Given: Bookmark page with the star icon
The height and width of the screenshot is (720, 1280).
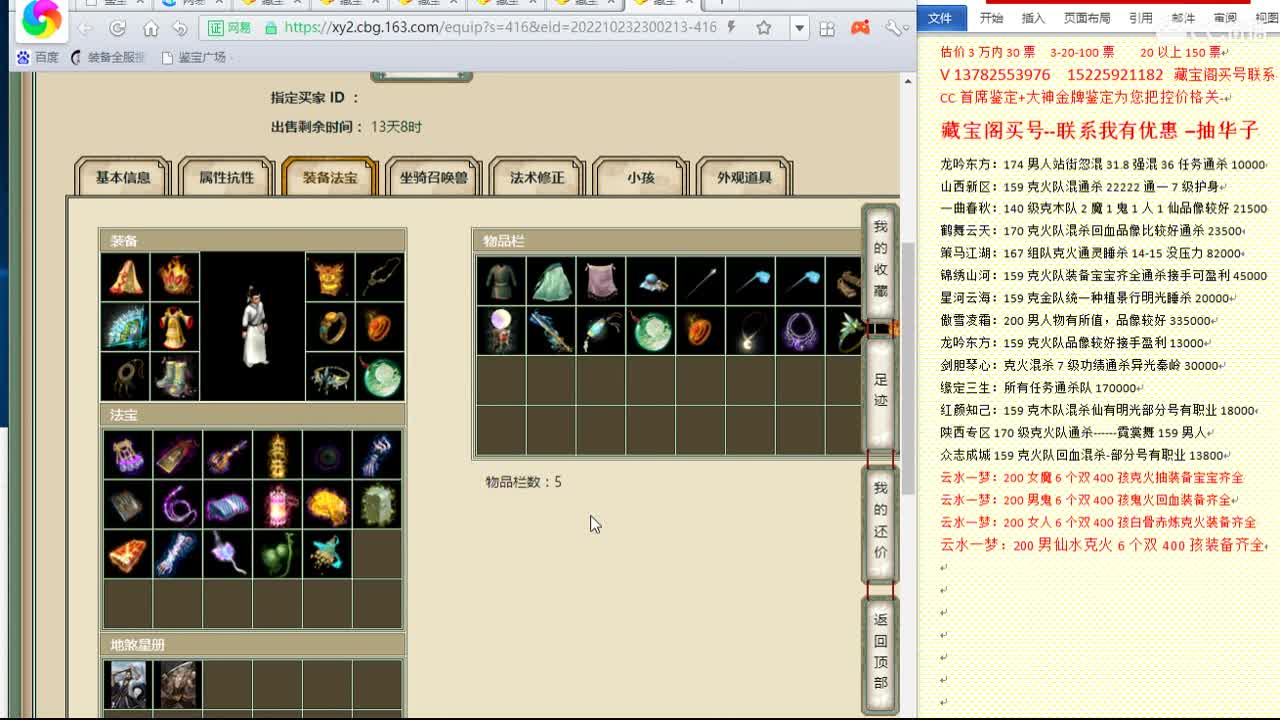Looking at the screenshot, I should click(764, 28).
